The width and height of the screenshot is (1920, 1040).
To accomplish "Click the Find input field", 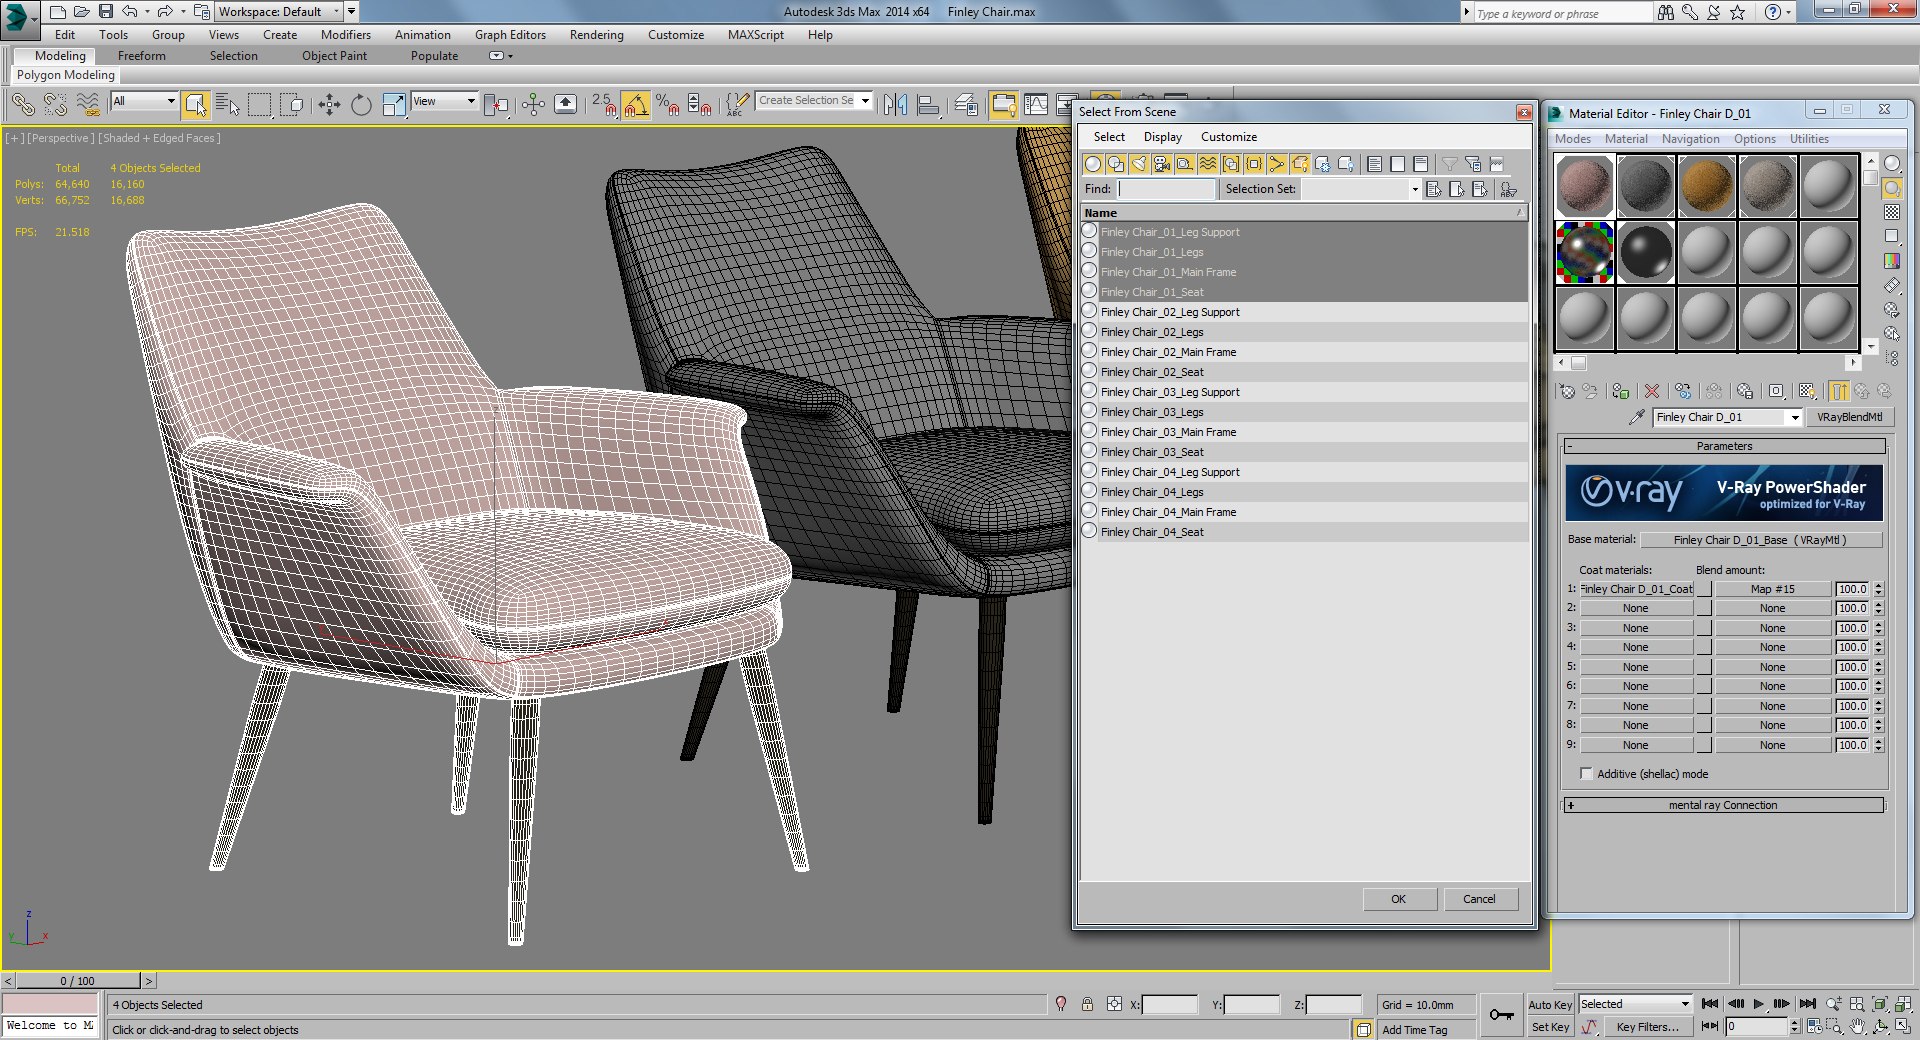I will (1166, 189).
